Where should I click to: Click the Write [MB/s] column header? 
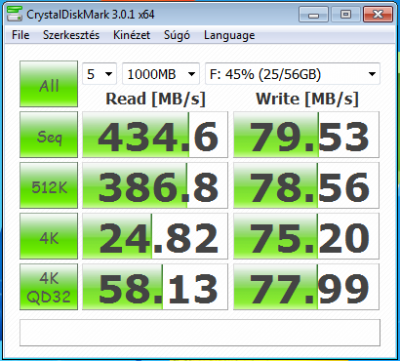click(307, 99)
